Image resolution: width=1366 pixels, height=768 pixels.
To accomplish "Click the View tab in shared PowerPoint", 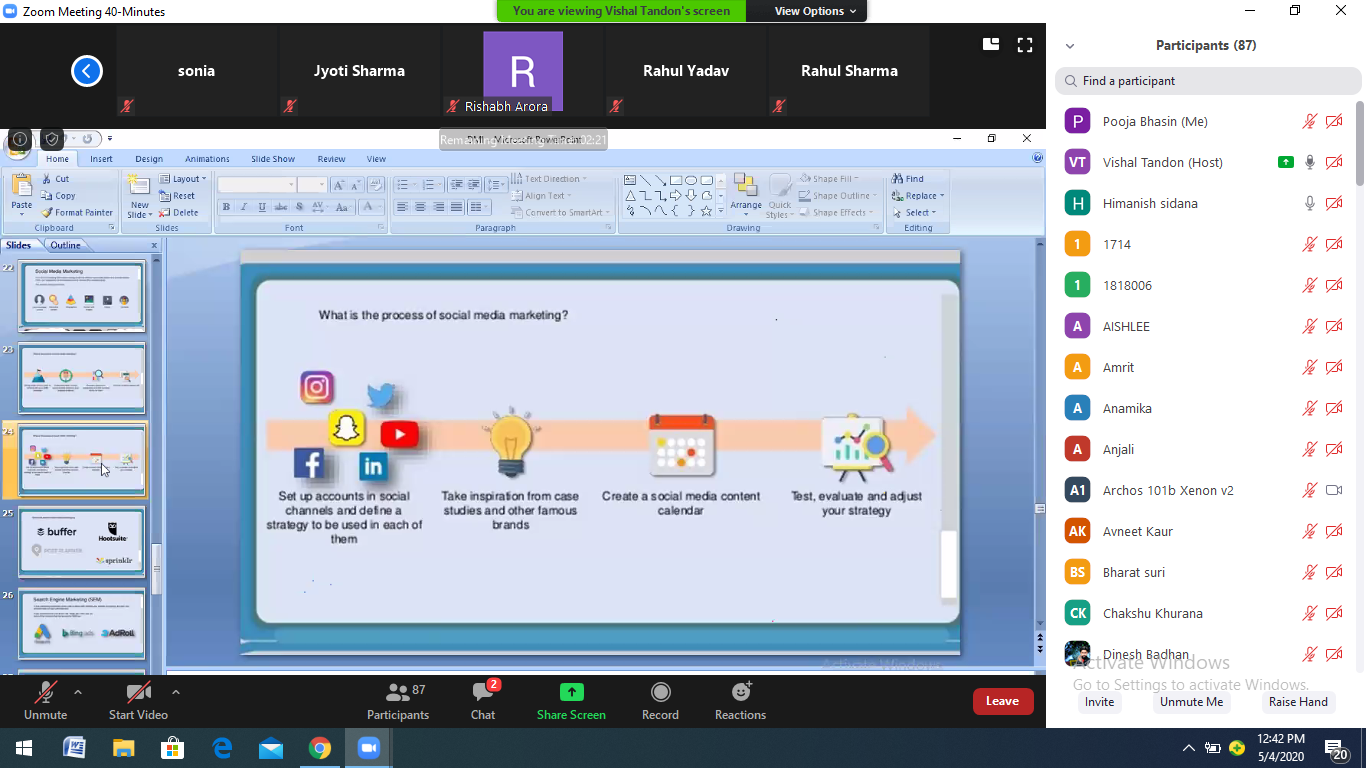I will pyautogui.click(x=376, y=159).
